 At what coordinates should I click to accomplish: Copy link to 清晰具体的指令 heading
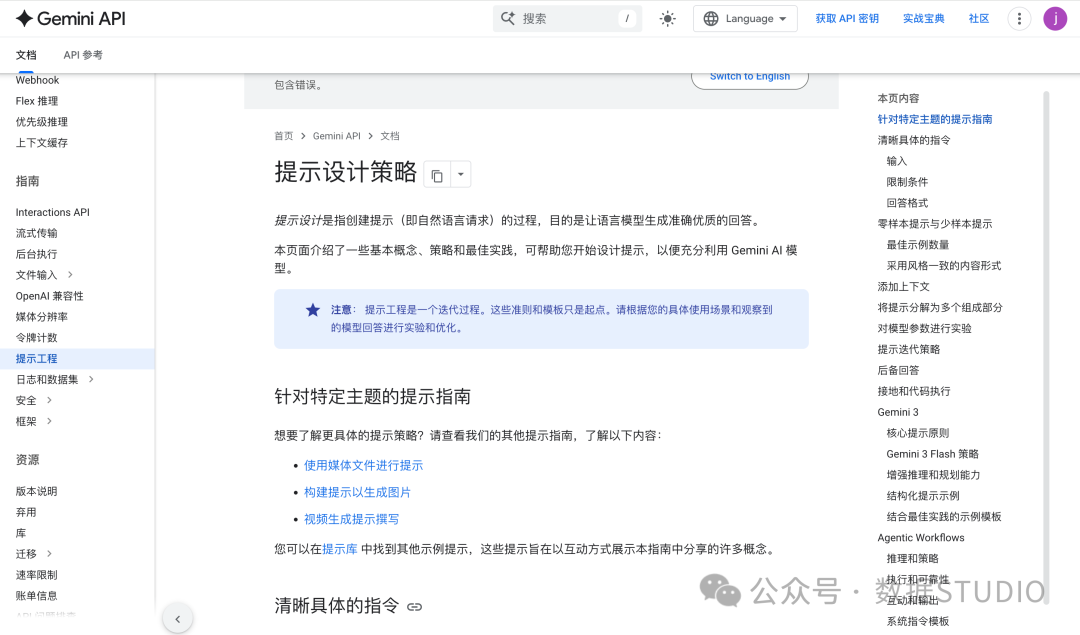[415, 607]
